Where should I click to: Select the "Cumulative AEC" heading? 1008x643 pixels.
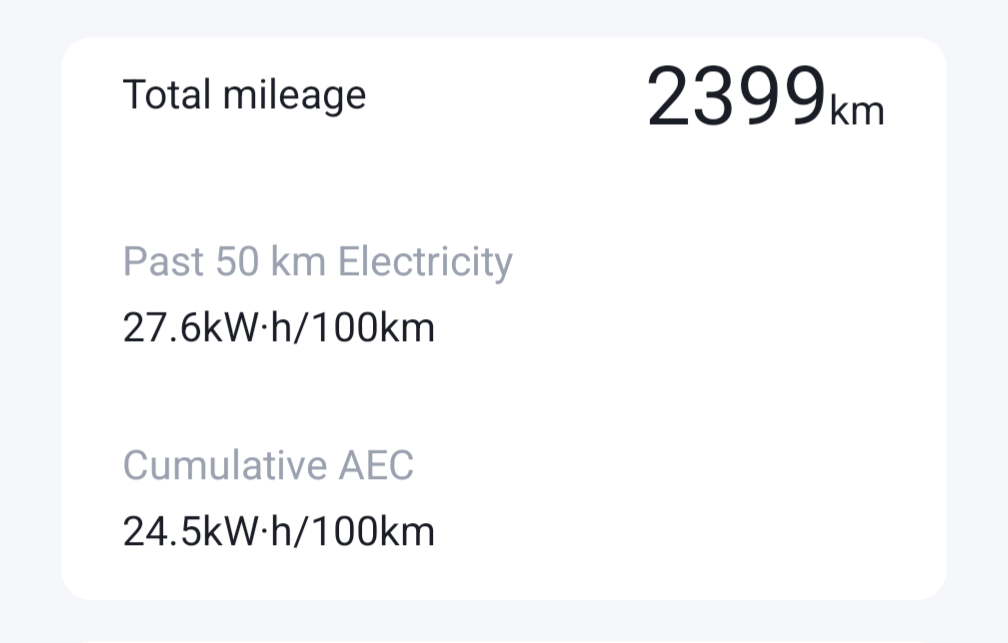point(268,465)
